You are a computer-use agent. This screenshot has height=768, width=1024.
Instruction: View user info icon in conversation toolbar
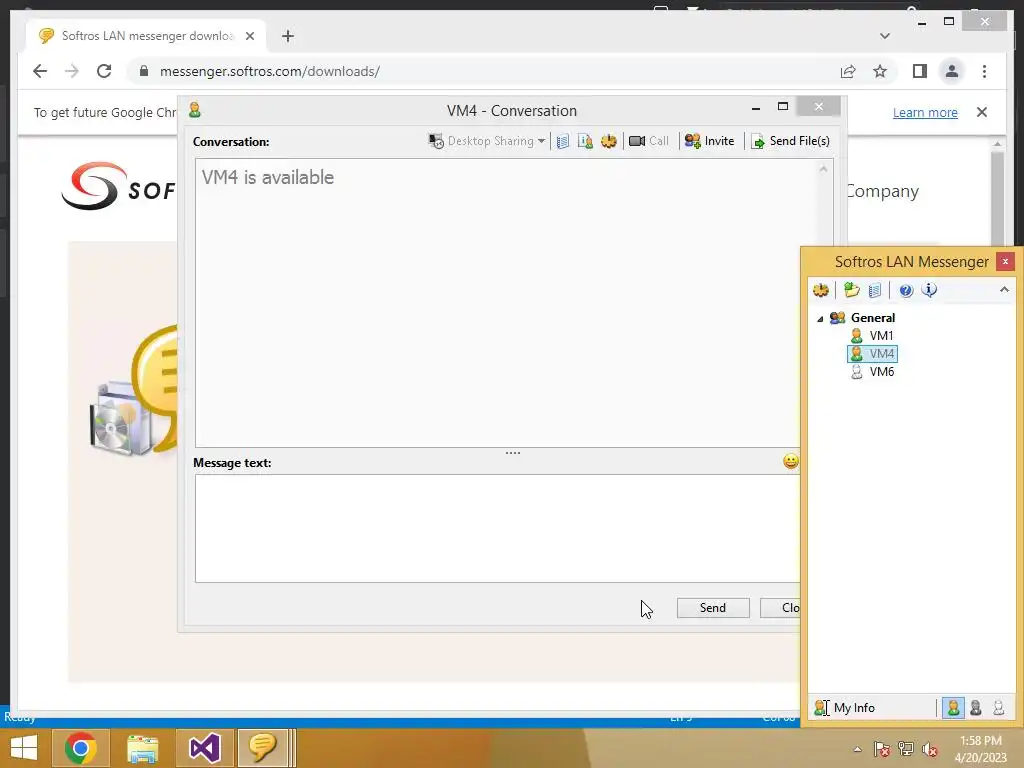click(x=585, y=141)
